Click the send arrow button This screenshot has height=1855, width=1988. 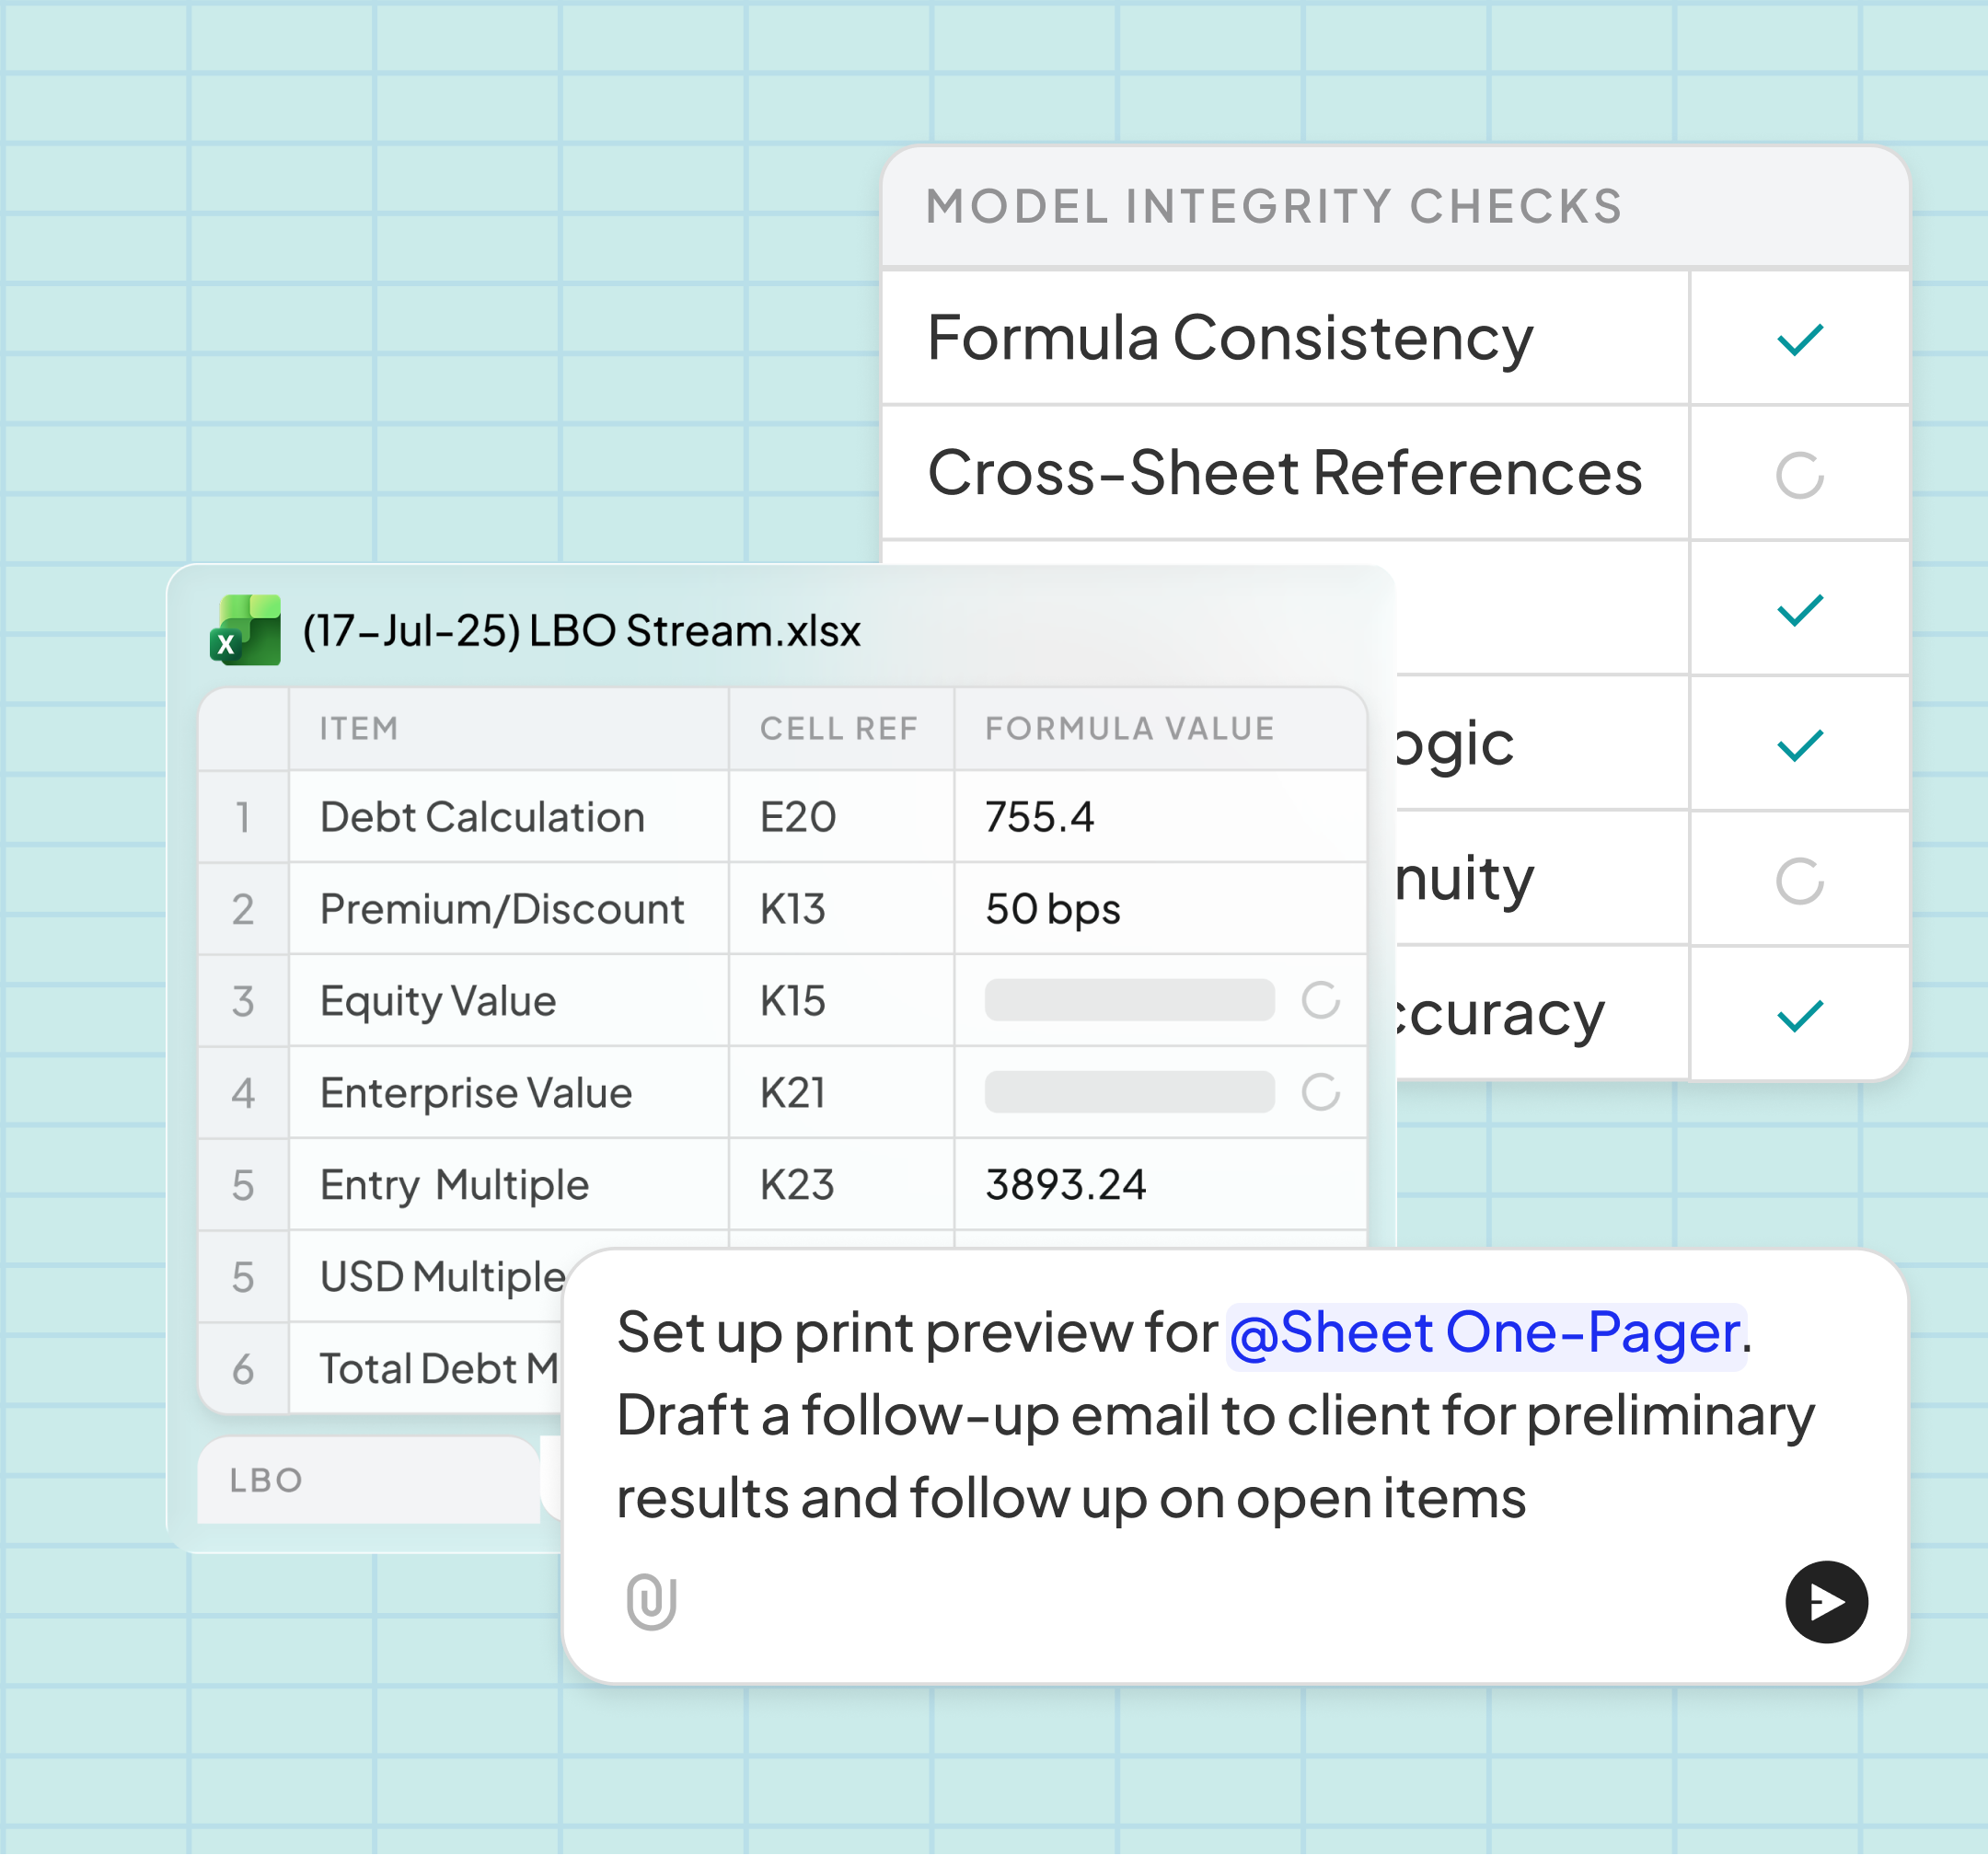point(1825,1601)
